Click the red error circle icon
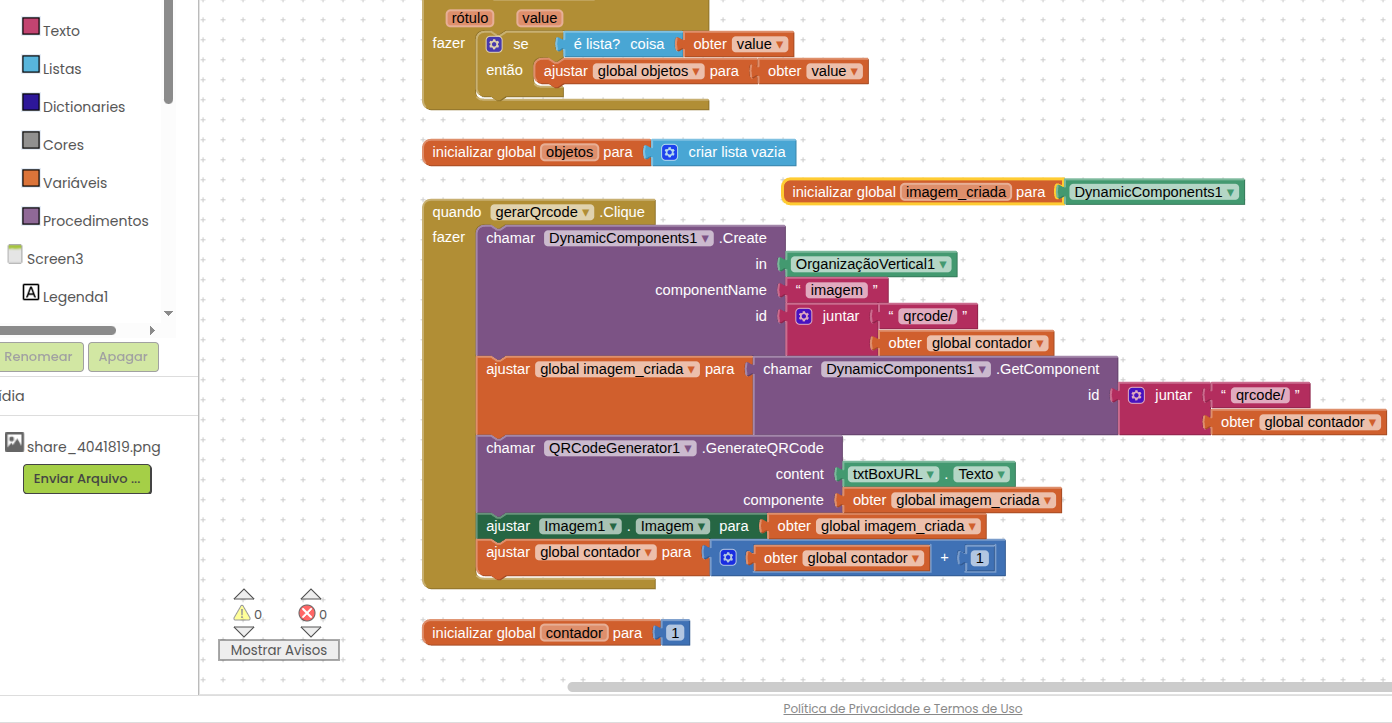This screenshot has height=723, width=1392. coord(307,614)
